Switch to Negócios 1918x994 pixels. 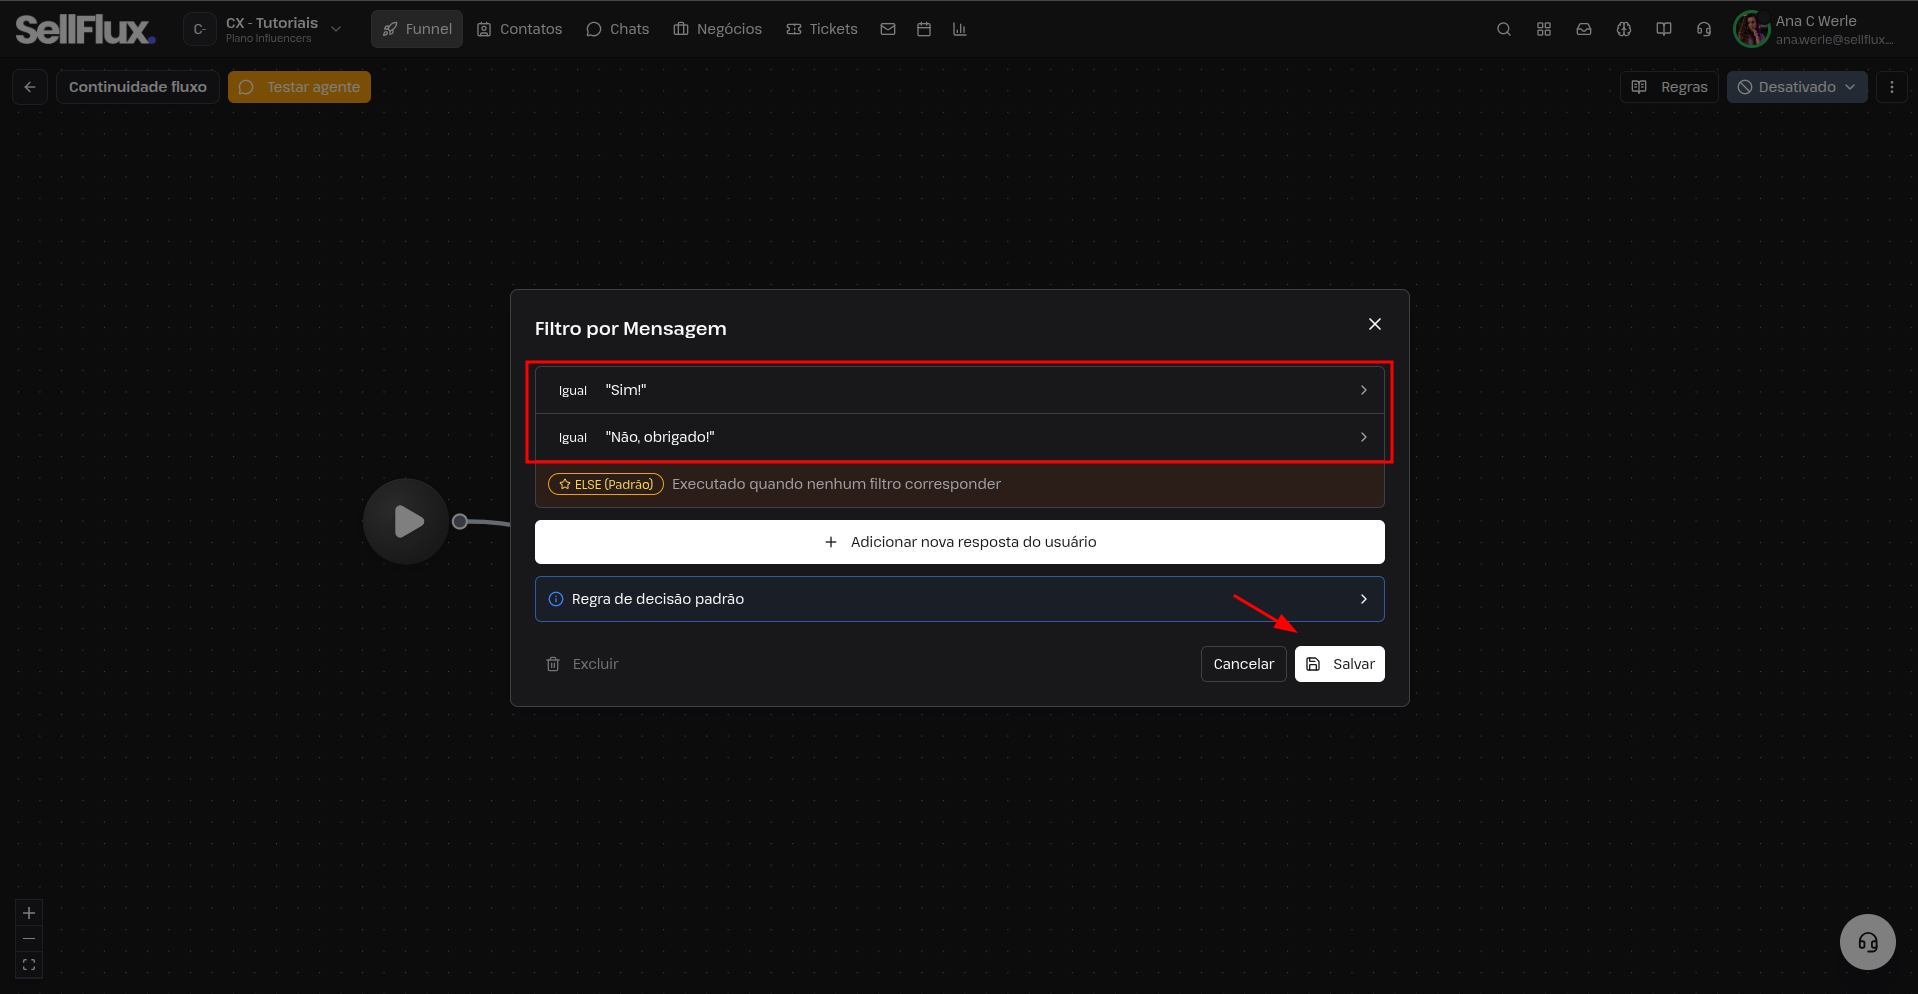pyautogui.click(x=718, y=29)
